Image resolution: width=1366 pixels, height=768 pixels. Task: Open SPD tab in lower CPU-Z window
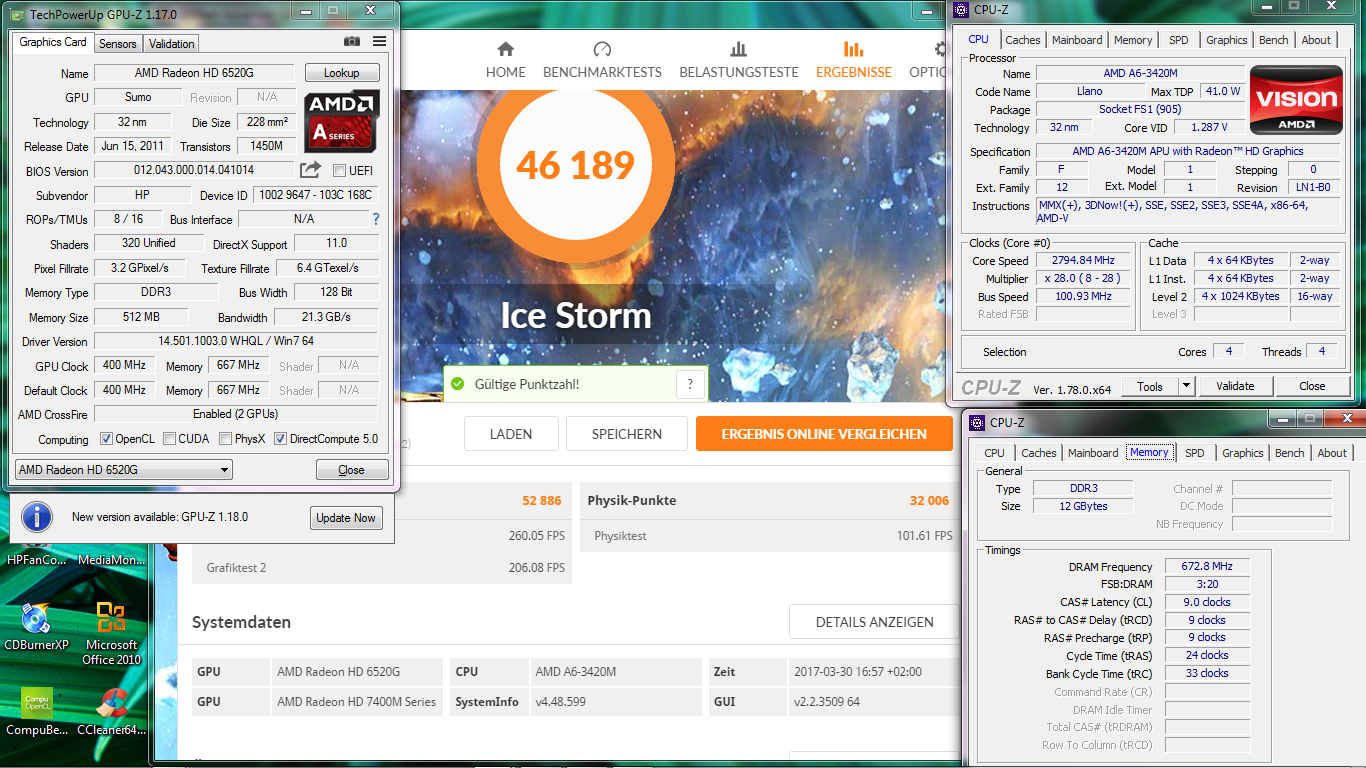tap(1195, 453)
